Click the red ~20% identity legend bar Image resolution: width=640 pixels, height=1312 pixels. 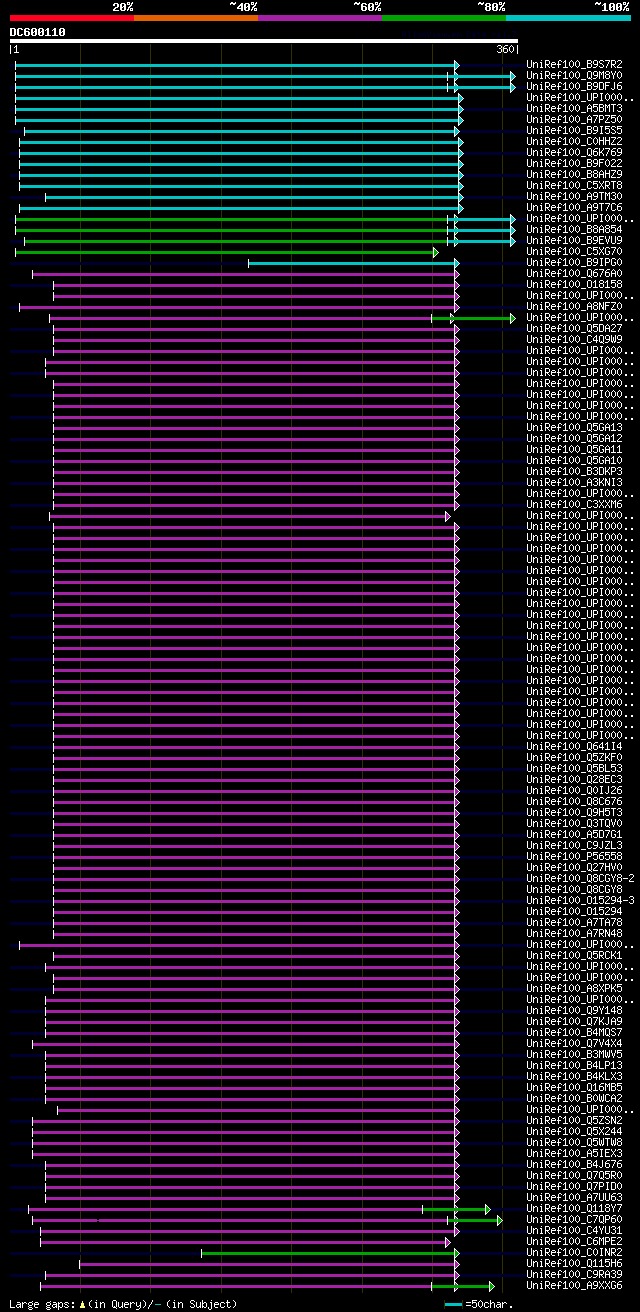[71, 18]
